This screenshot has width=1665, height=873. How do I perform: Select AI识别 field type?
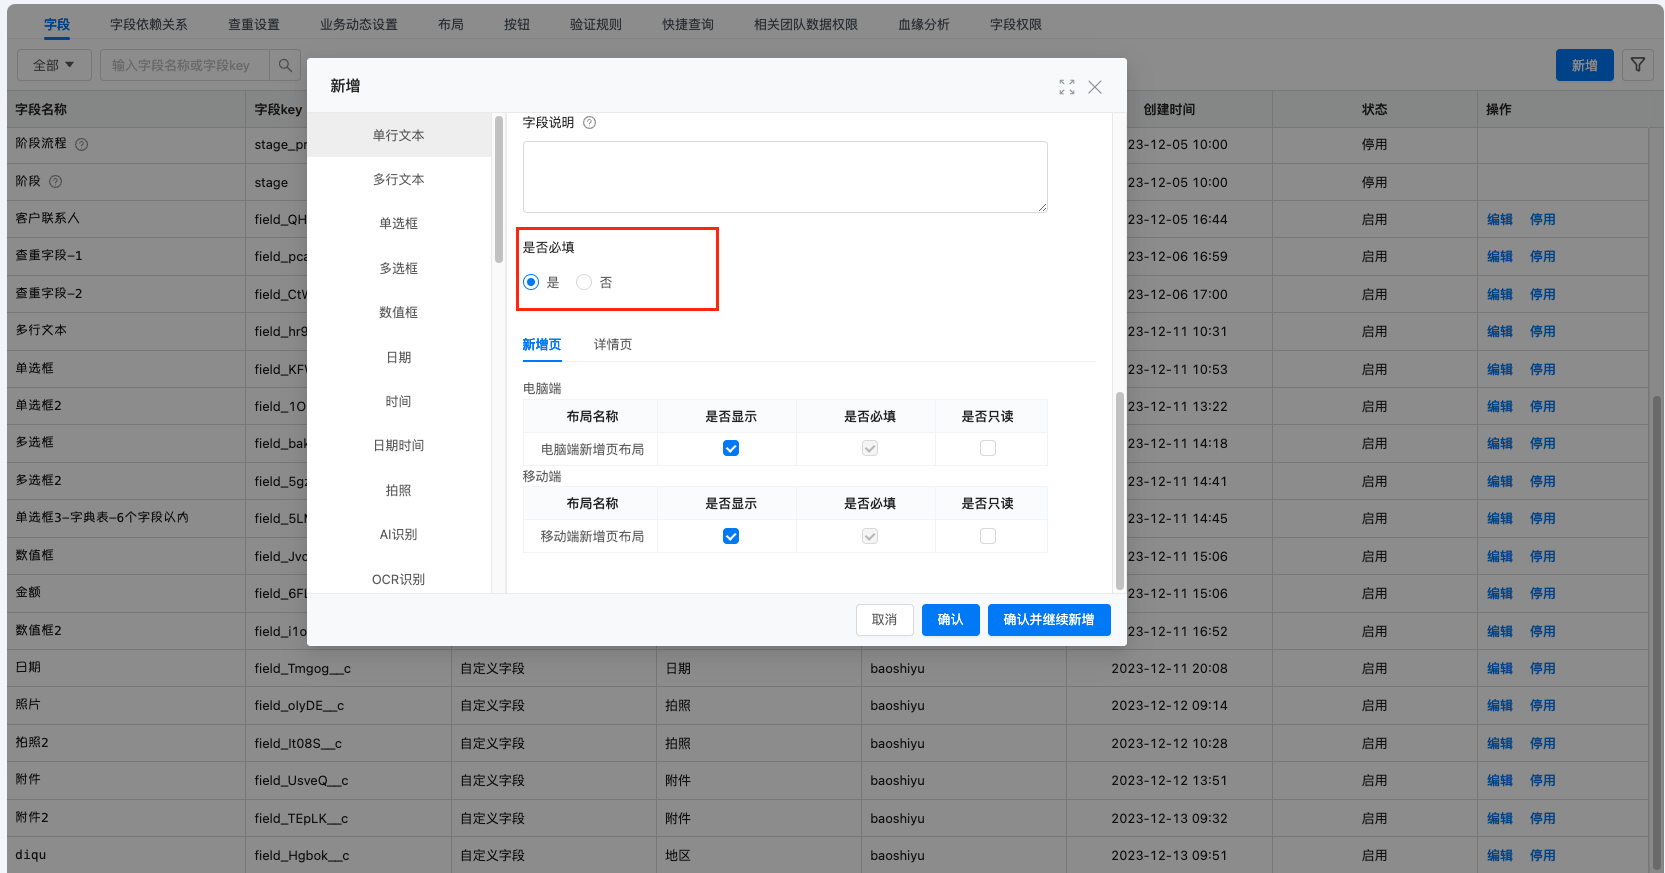coord(399,534)
